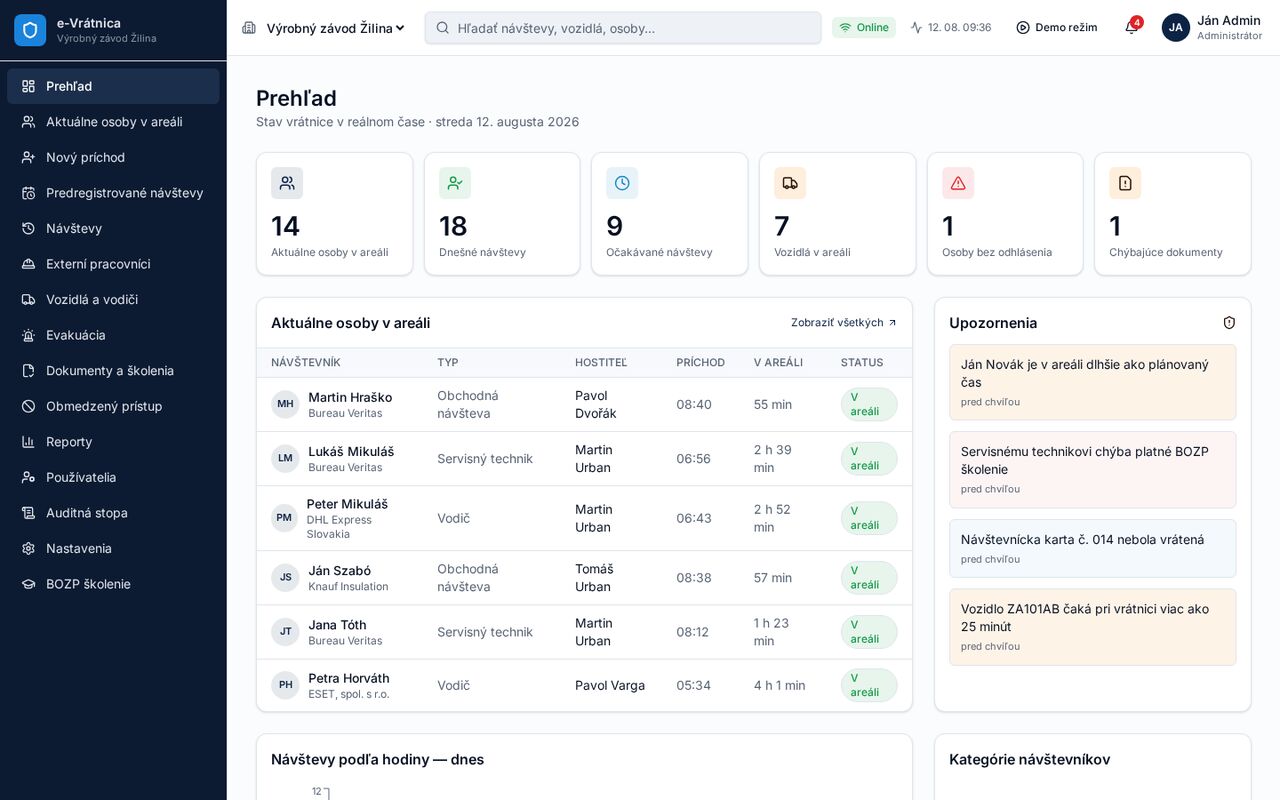Open the notifications bell icon
The width and height of the screenshot is (1280, 800).
(x=1131, y=28)
